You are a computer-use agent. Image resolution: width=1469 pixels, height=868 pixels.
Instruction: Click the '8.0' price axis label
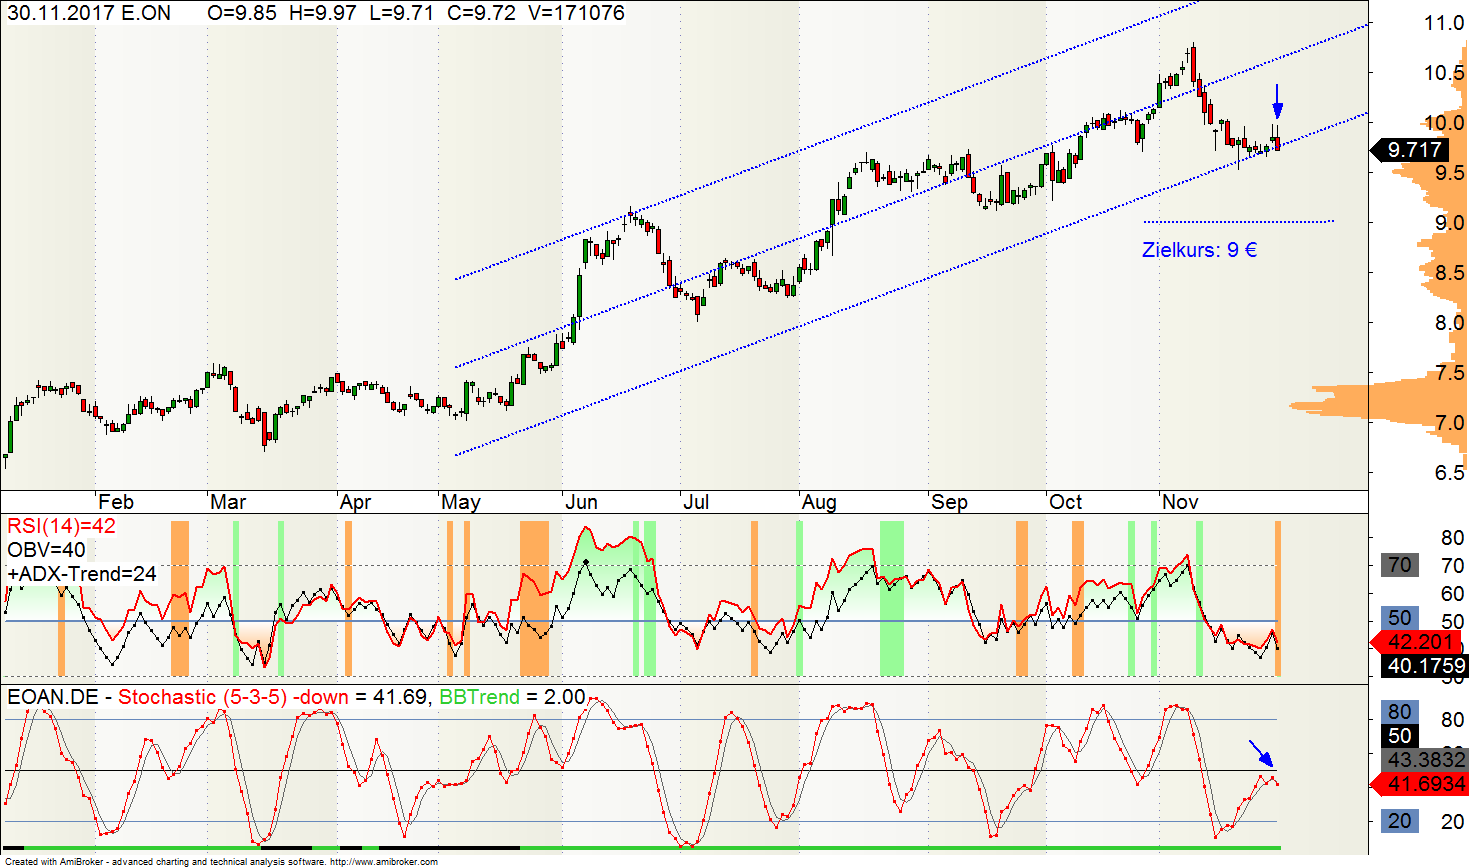tap(1450, 323)
